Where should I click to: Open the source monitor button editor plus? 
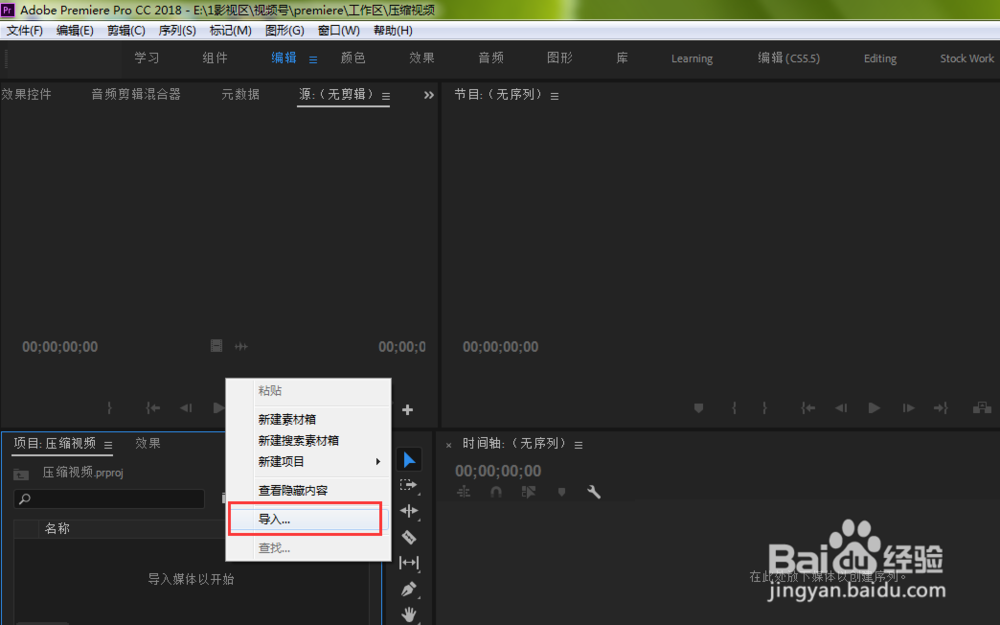pos(408,409)
